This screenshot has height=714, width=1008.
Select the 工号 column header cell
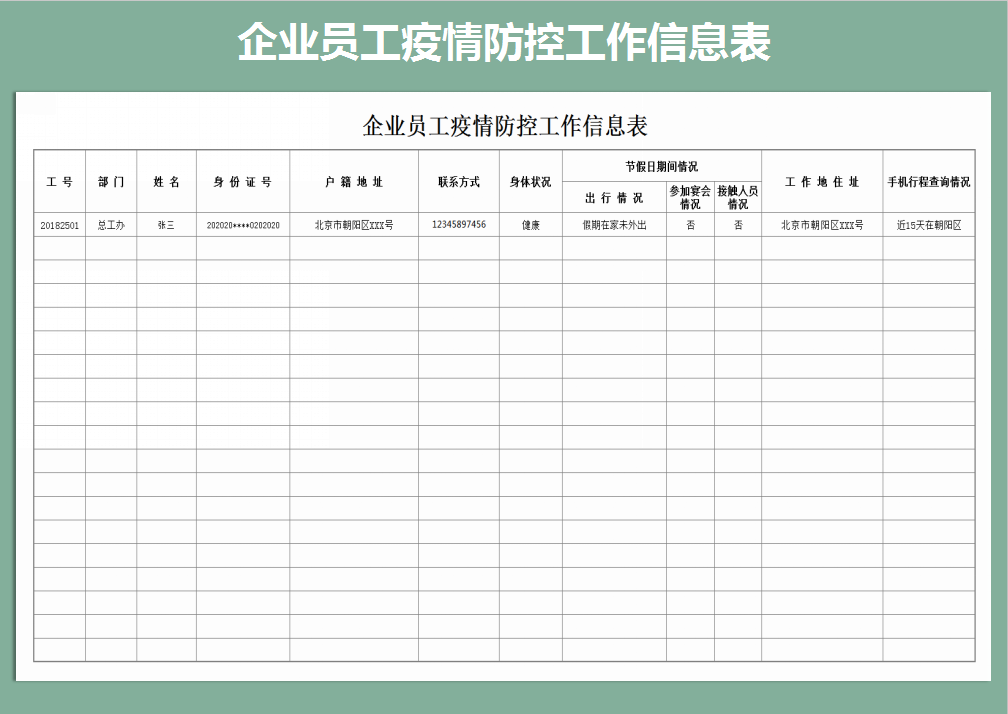click(58, 183)
